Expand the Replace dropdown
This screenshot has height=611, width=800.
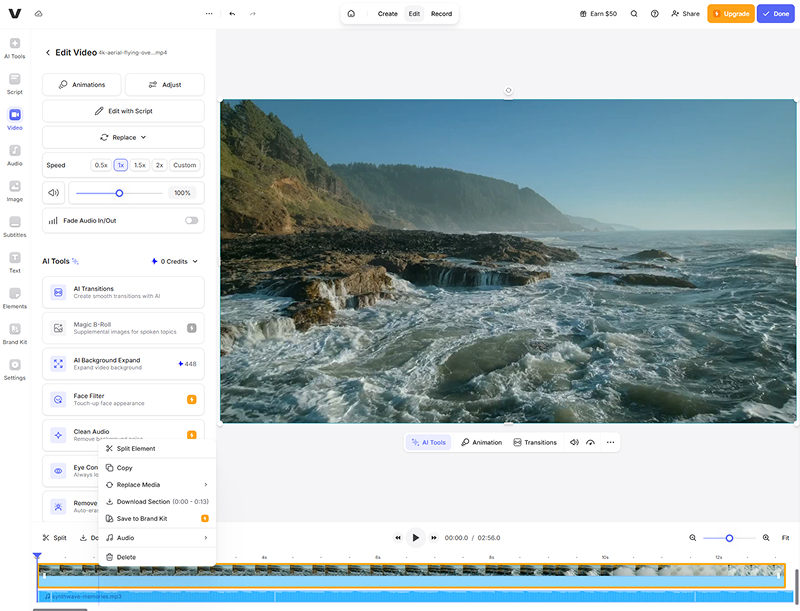click(123, 137)
